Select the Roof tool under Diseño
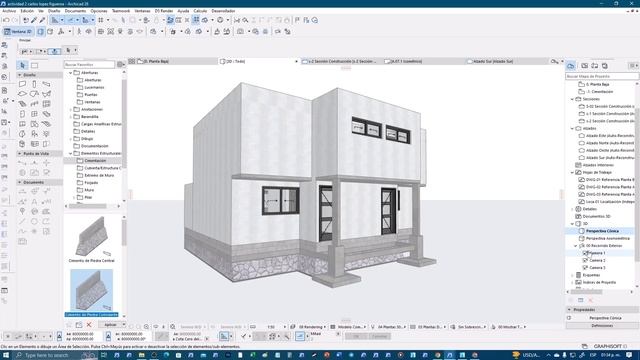 tap(34, 94)
